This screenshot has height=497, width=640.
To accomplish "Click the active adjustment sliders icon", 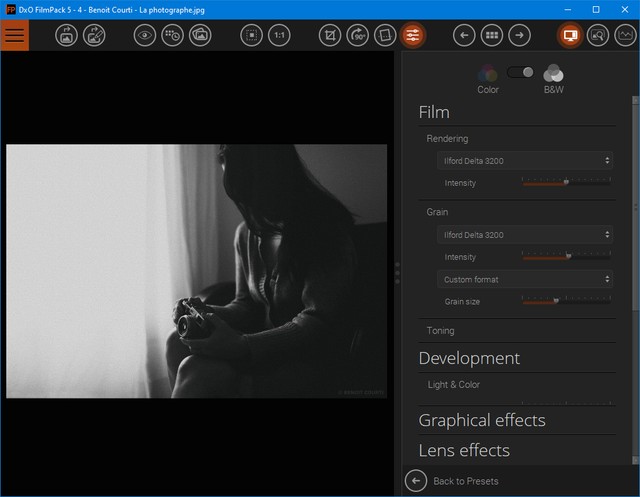I will (412, 35).
